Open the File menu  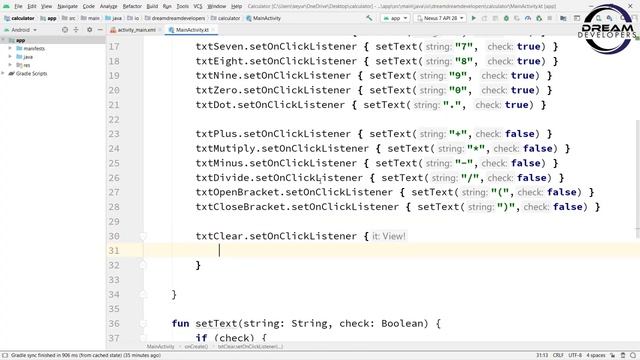18,6
